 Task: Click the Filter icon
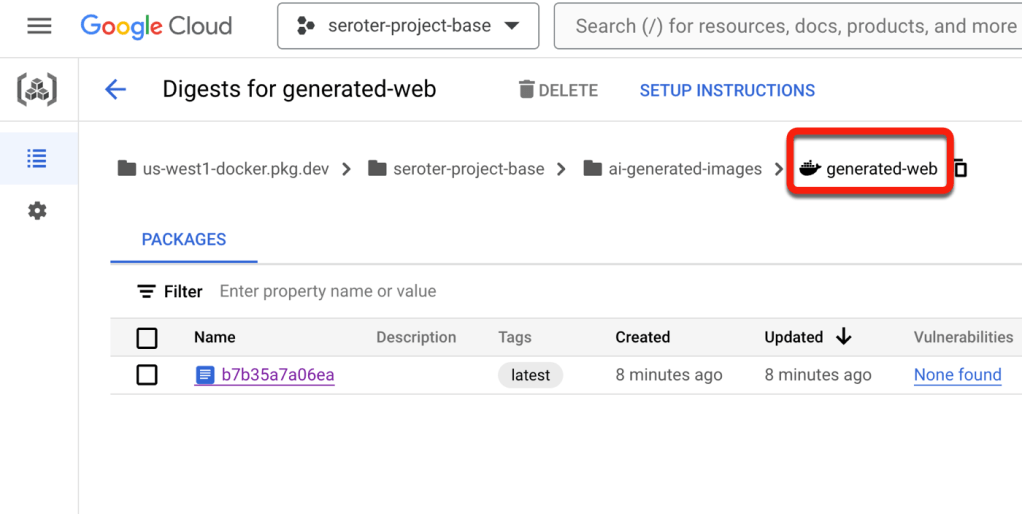147,292
